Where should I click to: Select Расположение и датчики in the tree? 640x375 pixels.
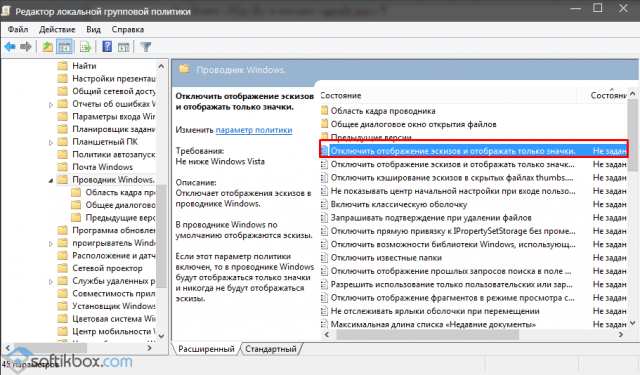click(114, 255)
